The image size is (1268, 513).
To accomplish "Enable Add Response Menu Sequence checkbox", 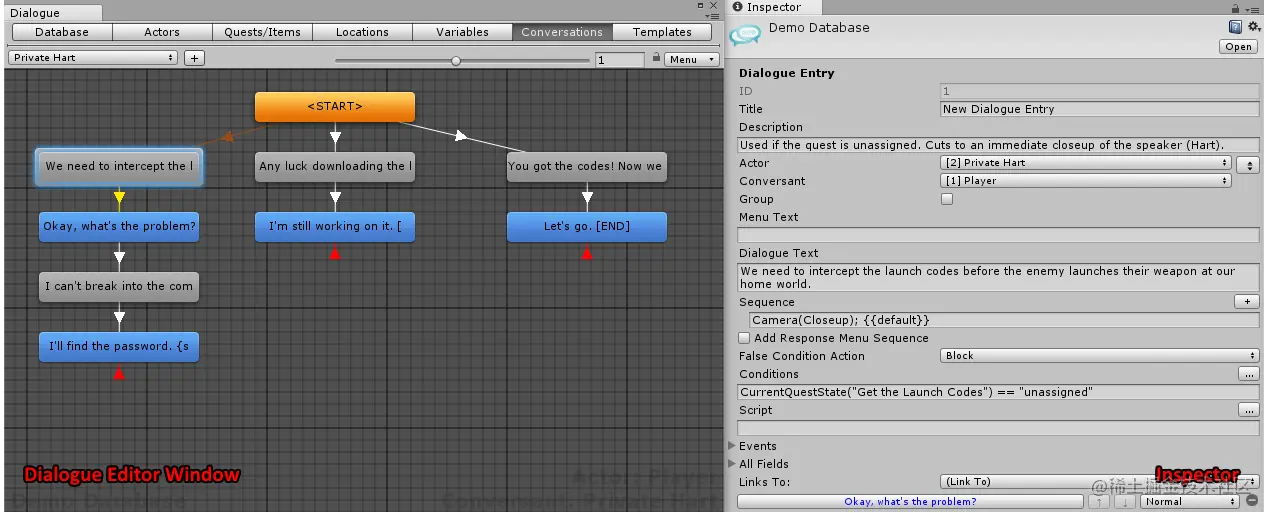I will pos(744,338).
